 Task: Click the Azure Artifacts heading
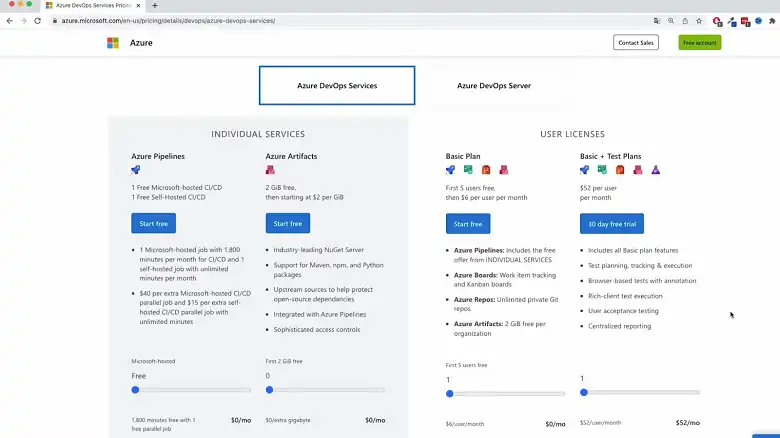[x=292, y=156]
